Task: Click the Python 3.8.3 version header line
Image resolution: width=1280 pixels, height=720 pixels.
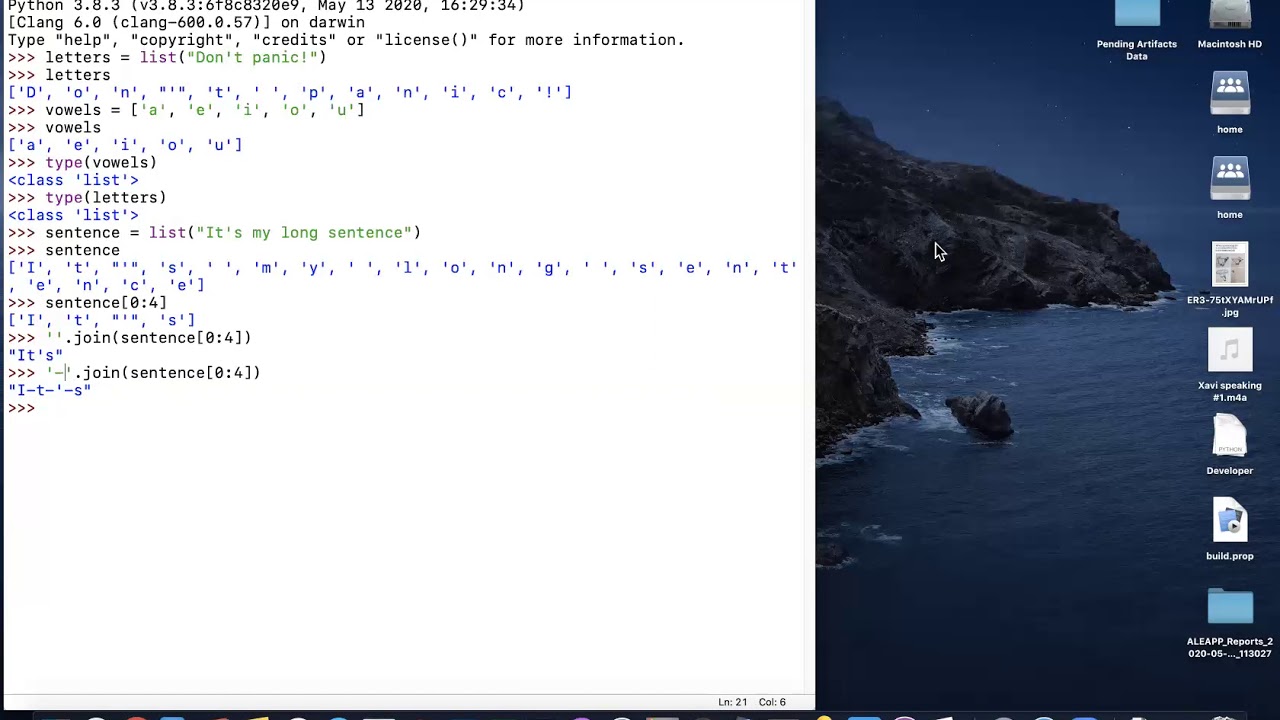Action: click(266, 6)
